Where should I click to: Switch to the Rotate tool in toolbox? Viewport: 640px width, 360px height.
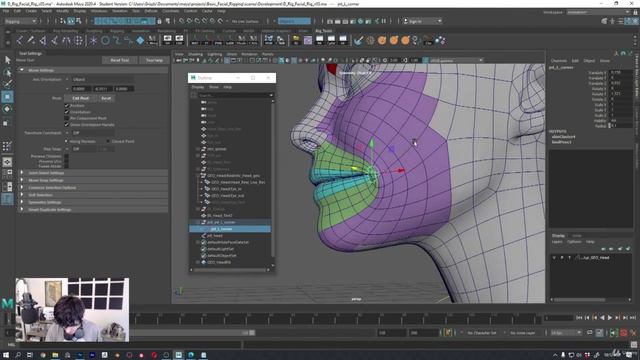click(7, 109)
